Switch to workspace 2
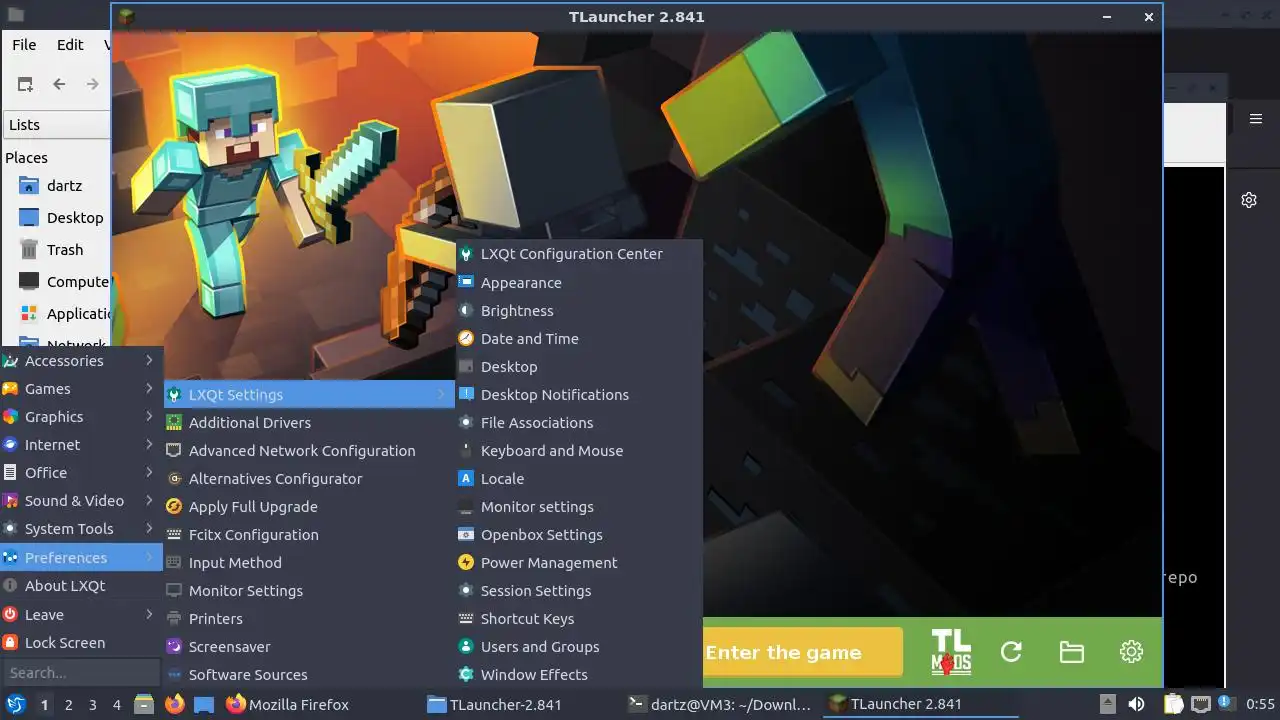1280x720 pixels. click(69, 704)
